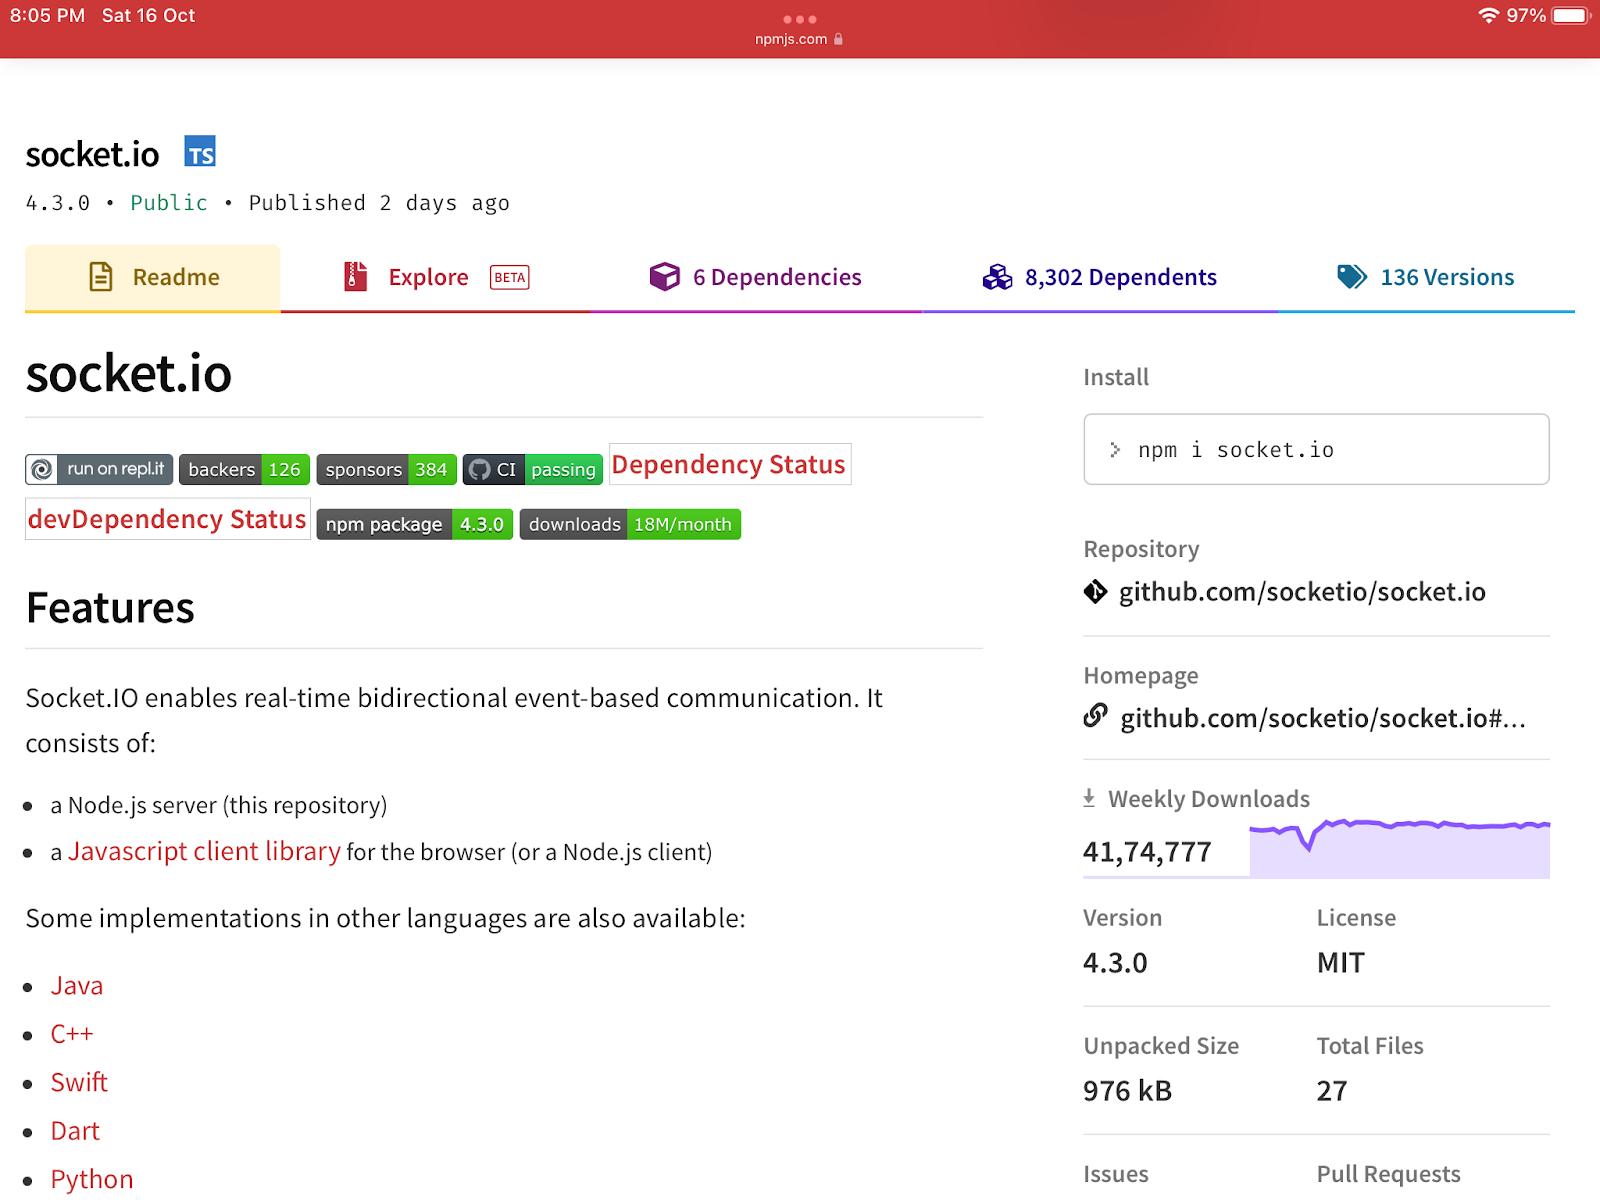The height and width of the screenshot is (1200, 1600).
Task: Open the Java implementation link
Action: (77, 986)
